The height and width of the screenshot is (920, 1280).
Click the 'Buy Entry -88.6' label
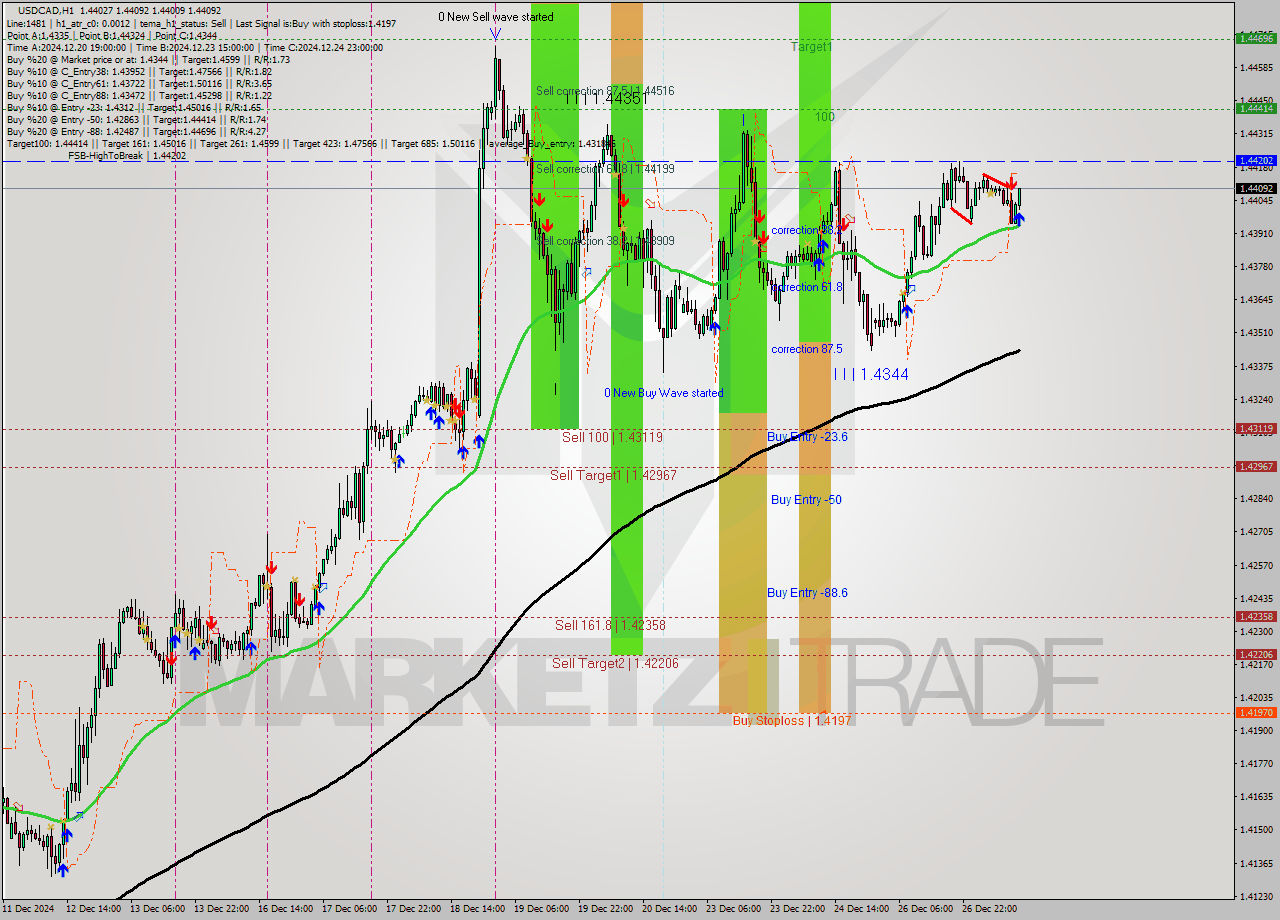point(807,593)
